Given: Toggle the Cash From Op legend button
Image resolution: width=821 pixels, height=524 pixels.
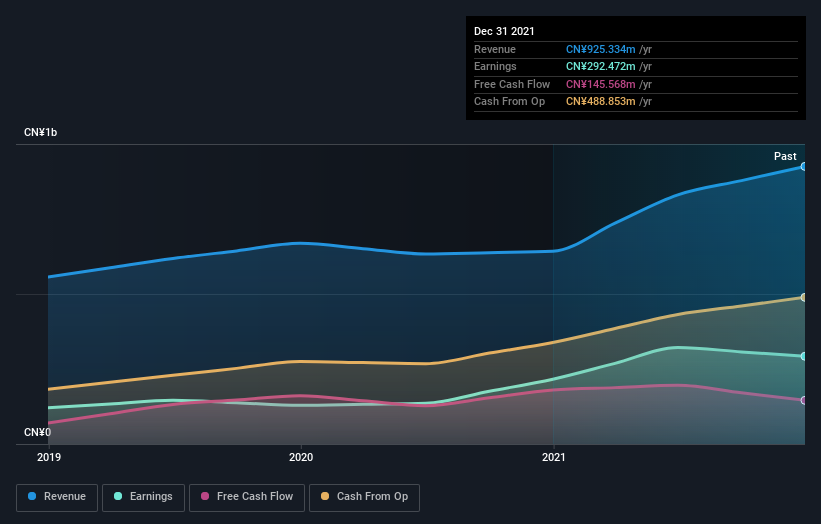Looking at the screenshot, I should click(x=364, y=497).
